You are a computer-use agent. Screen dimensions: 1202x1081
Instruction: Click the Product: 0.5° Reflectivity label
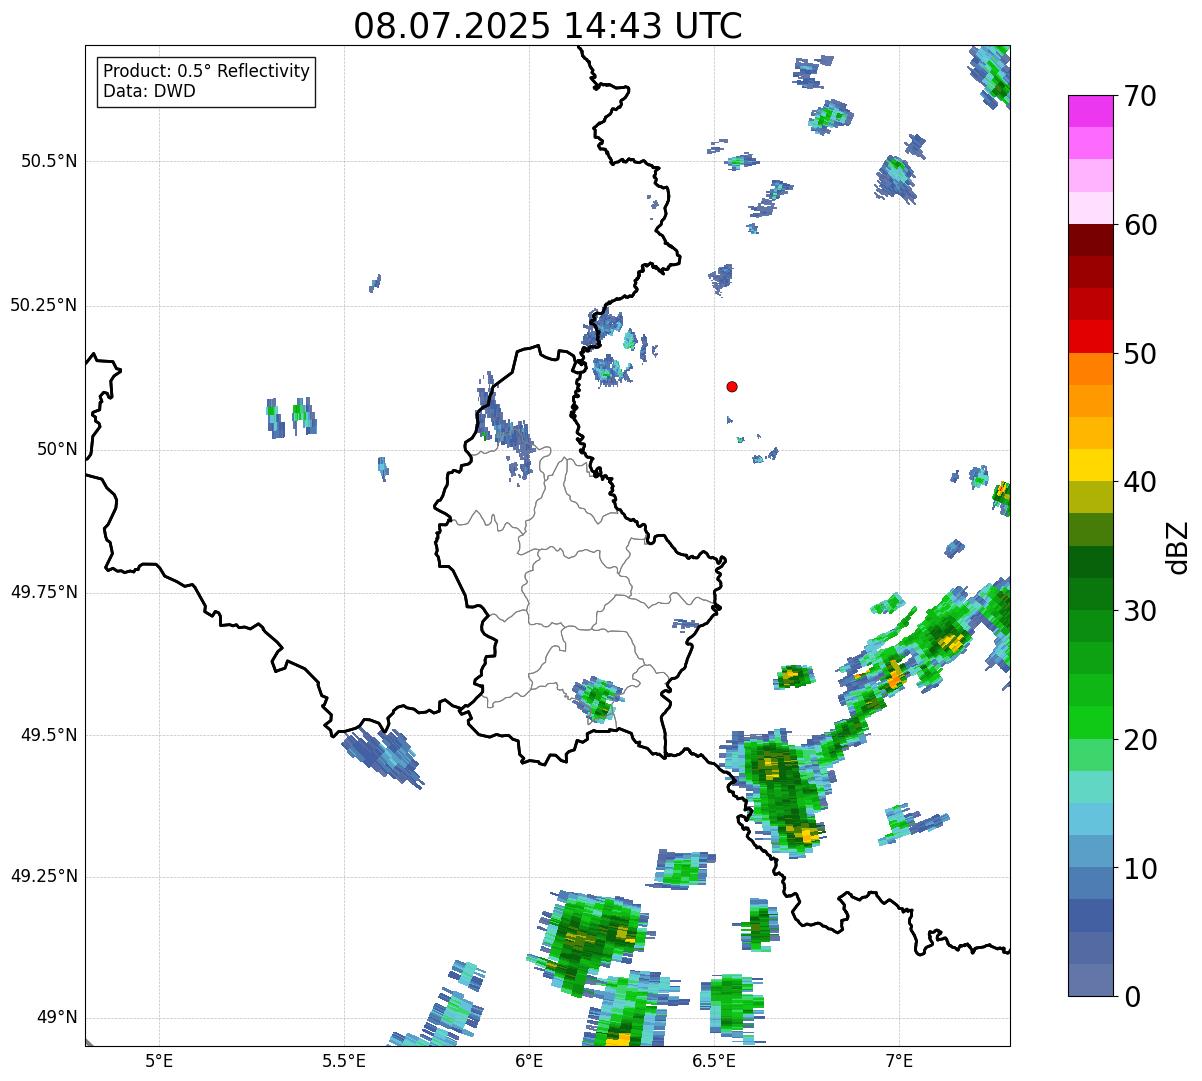[x=207, y=72]
